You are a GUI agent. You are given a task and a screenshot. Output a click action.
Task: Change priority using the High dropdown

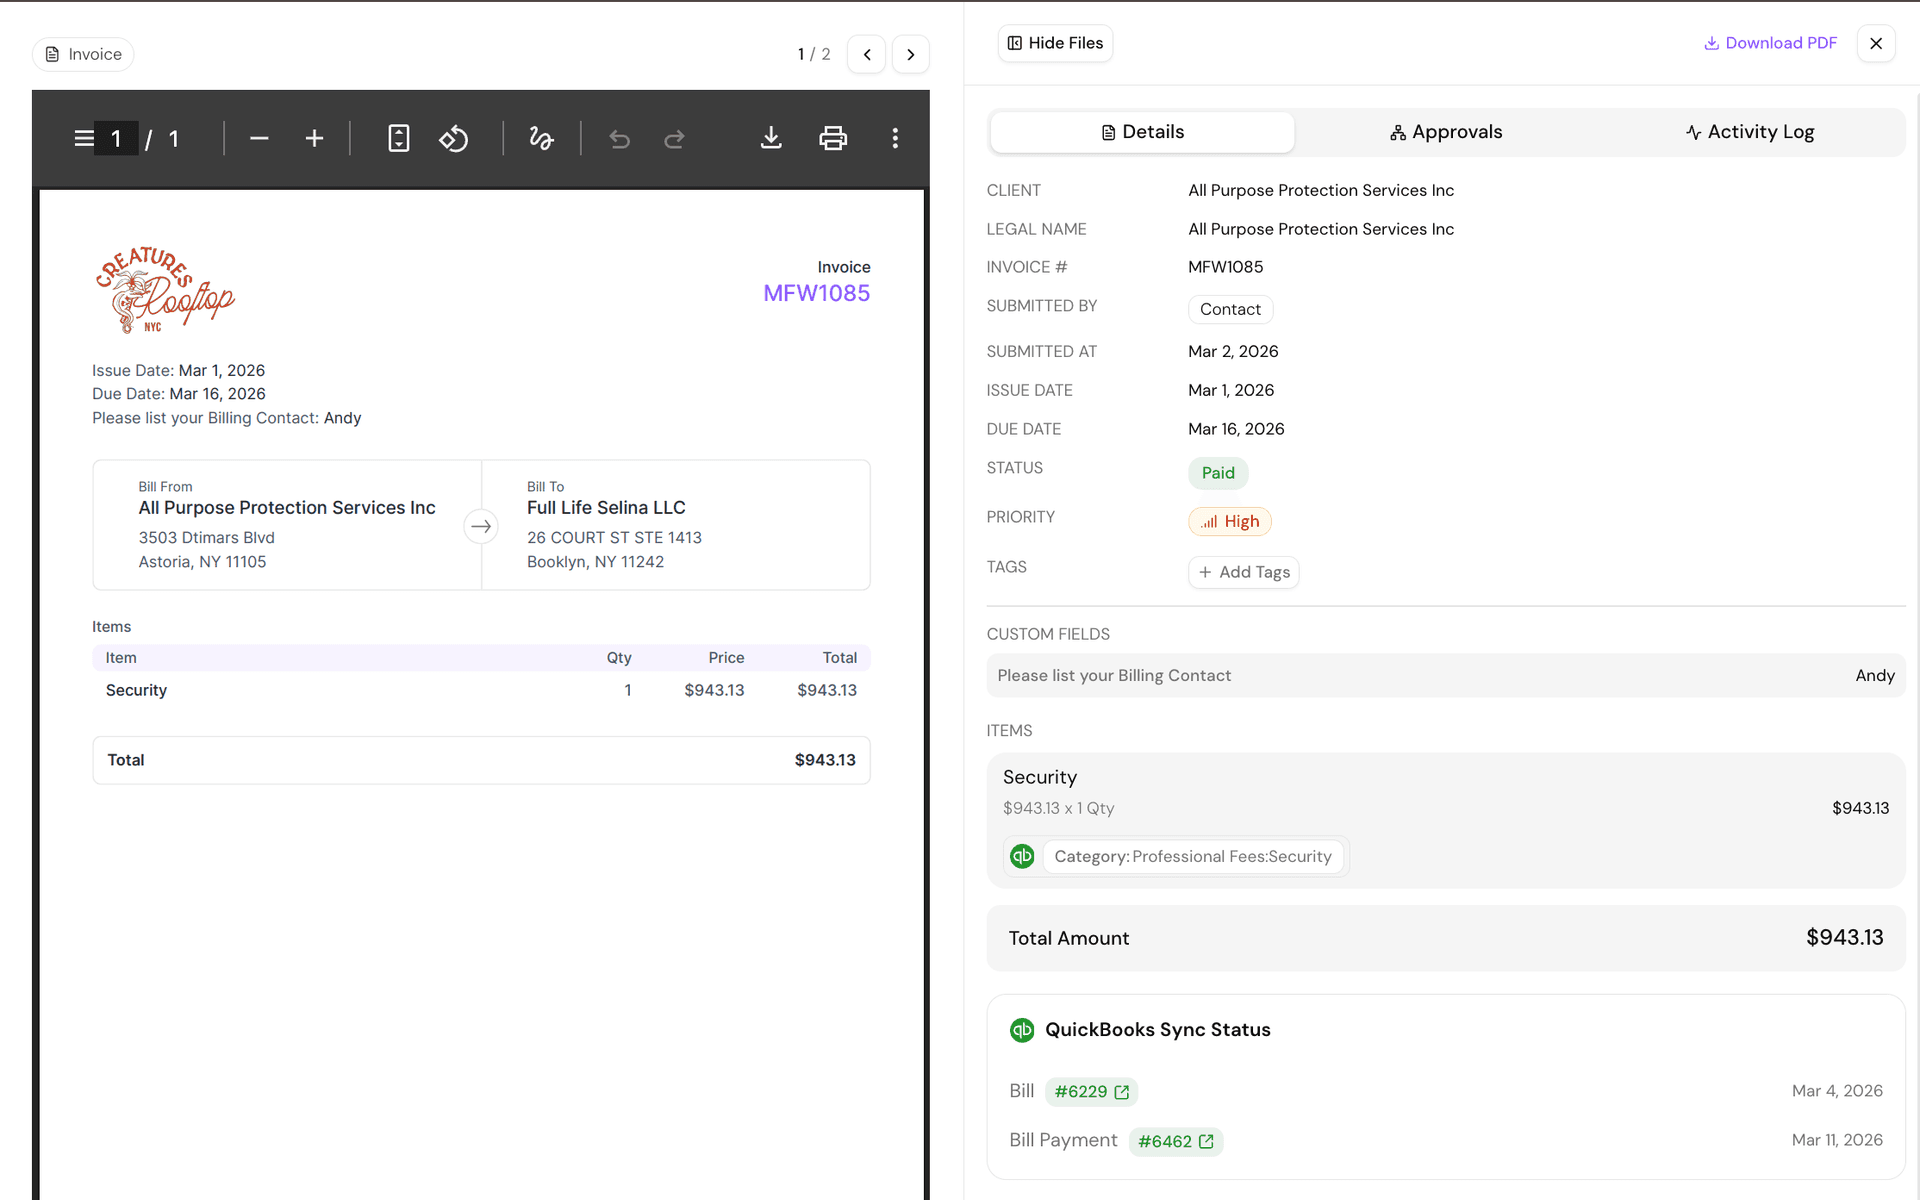pos(1229,521)
